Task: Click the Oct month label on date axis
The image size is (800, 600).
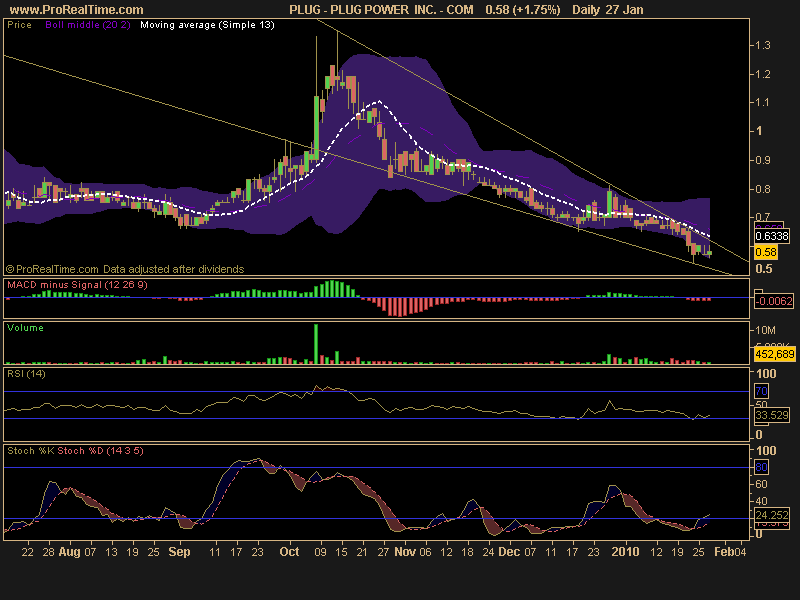Action: pyautogui.click(x=289, y=552)
